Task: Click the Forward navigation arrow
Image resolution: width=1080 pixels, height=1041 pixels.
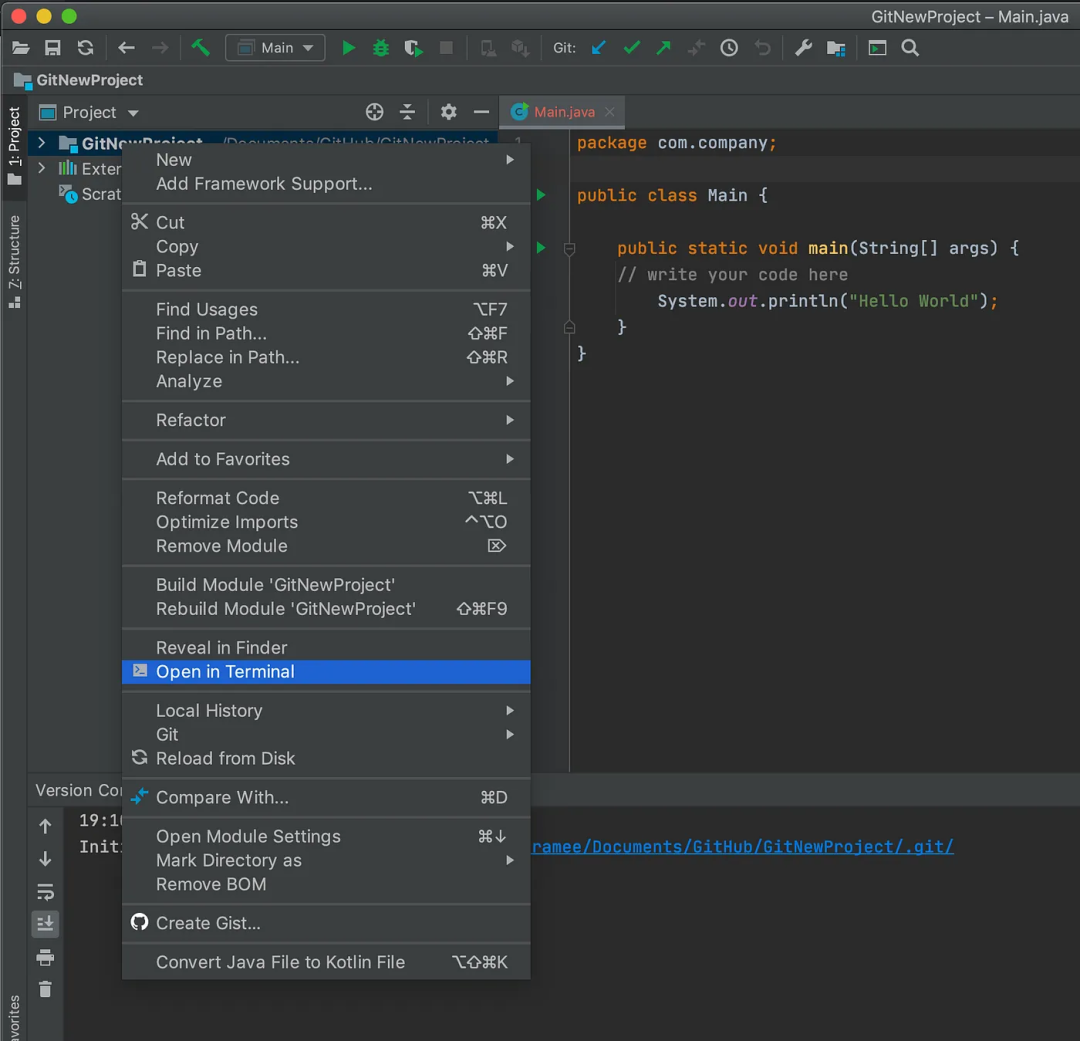Action: coord(160,48)
